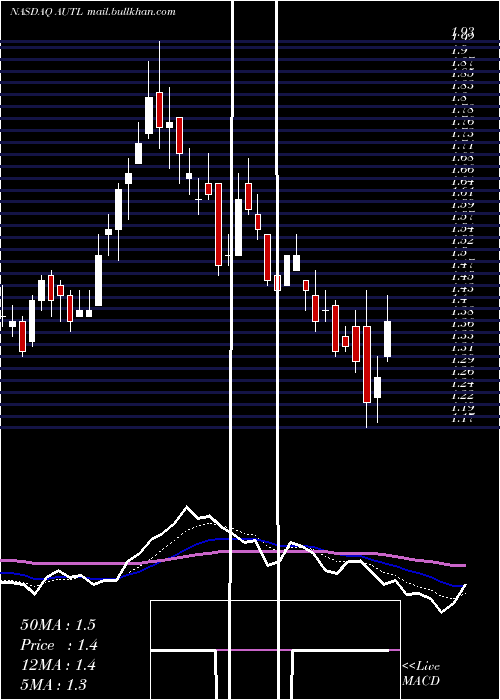
Task: Click the 1.71 price axis label
Action: point(463,146)
